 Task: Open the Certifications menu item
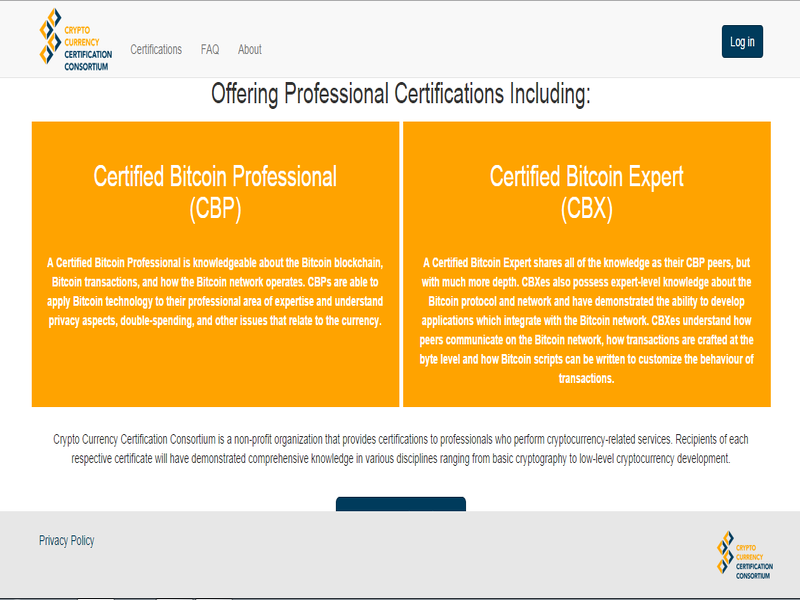point(156,49)
